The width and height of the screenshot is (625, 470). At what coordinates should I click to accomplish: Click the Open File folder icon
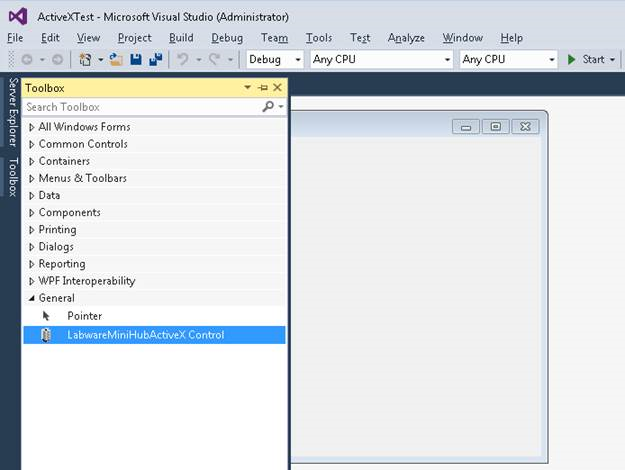pos(116,60)
